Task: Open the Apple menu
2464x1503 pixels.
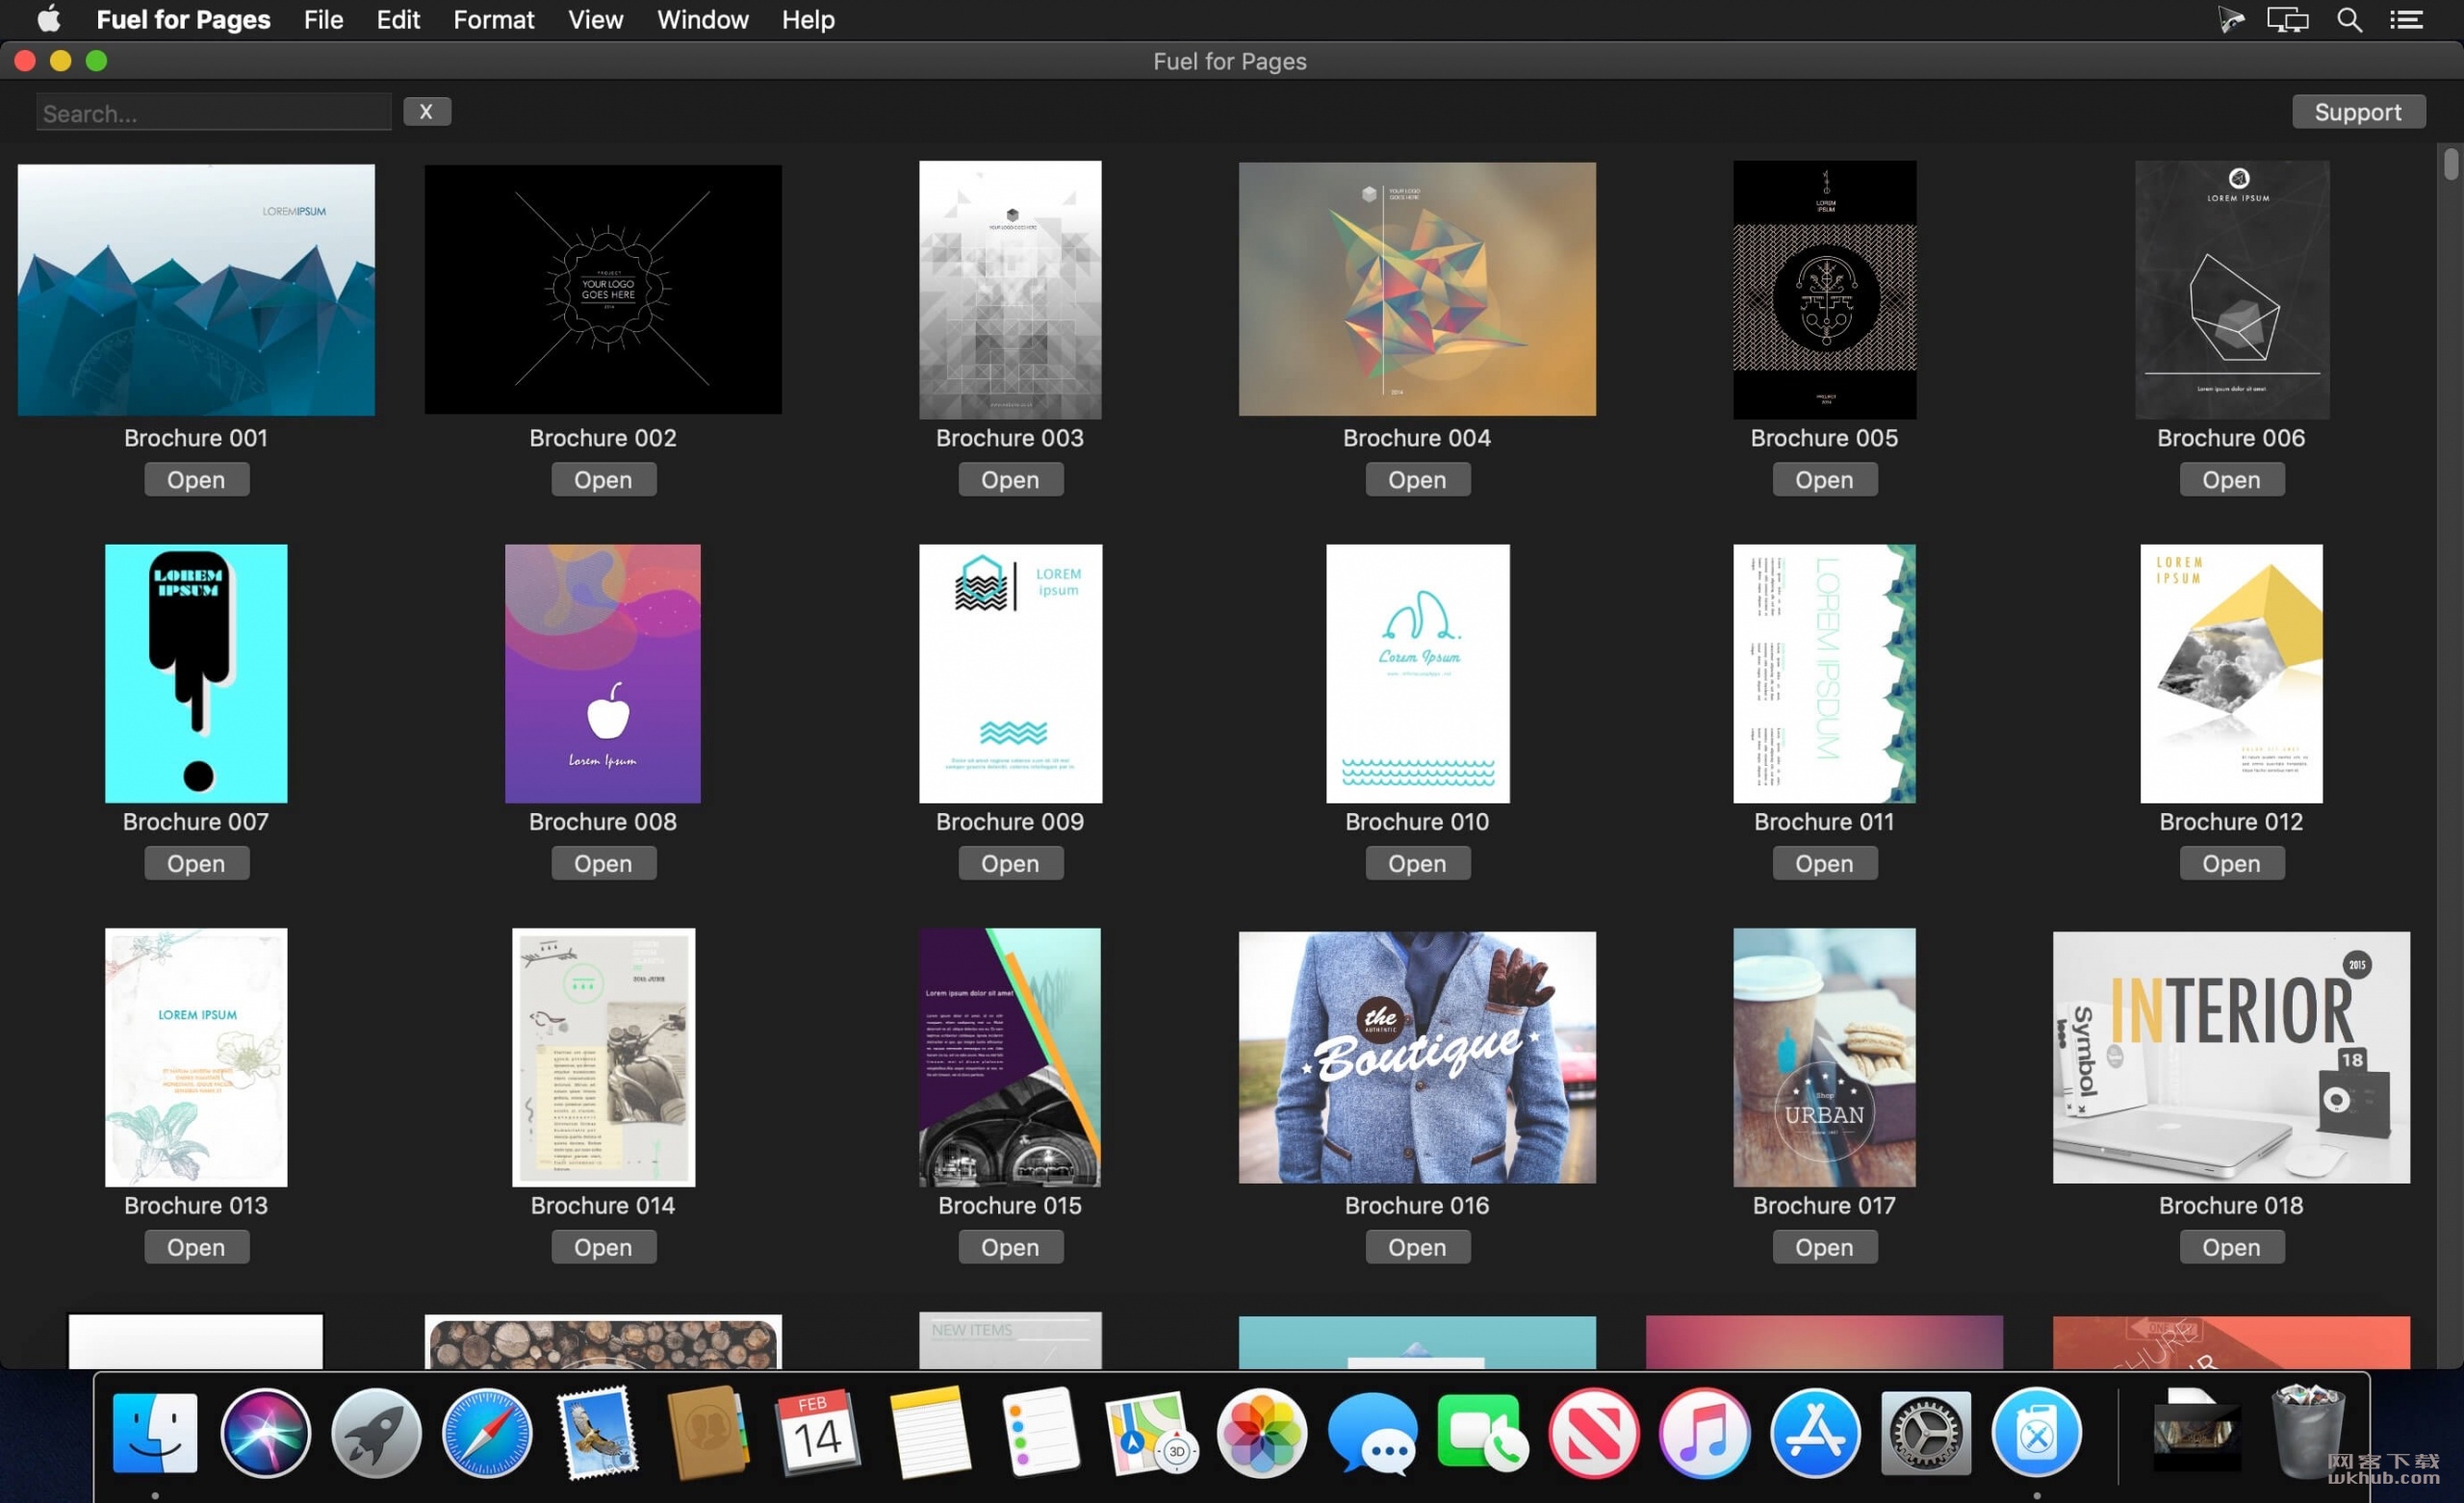Action: point(48,19)
